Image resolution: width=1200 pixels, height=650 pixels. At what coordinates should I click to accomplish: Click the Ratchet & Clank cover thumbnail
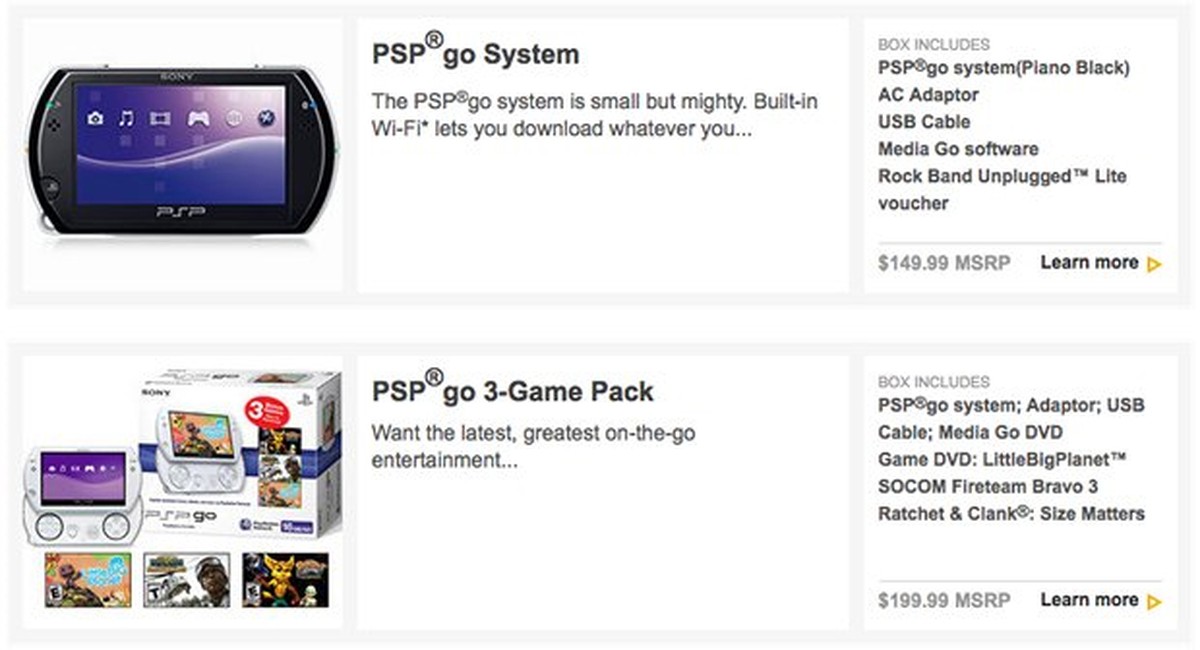(x=286, y=578)
